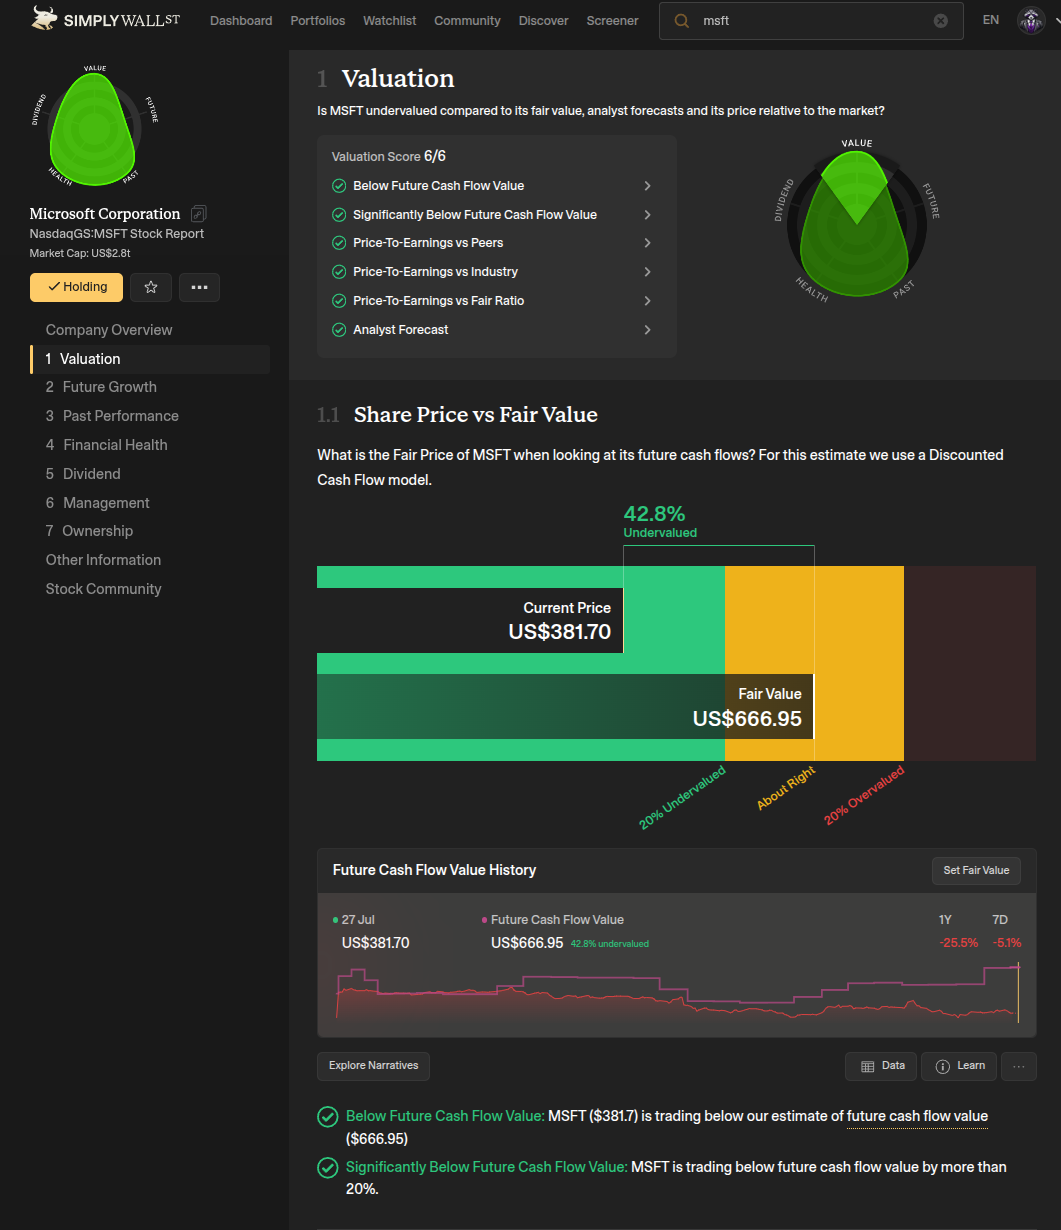1061x1230 pixels.
Task: Toggle the Holding checkmark button
Action: point(76,287)
